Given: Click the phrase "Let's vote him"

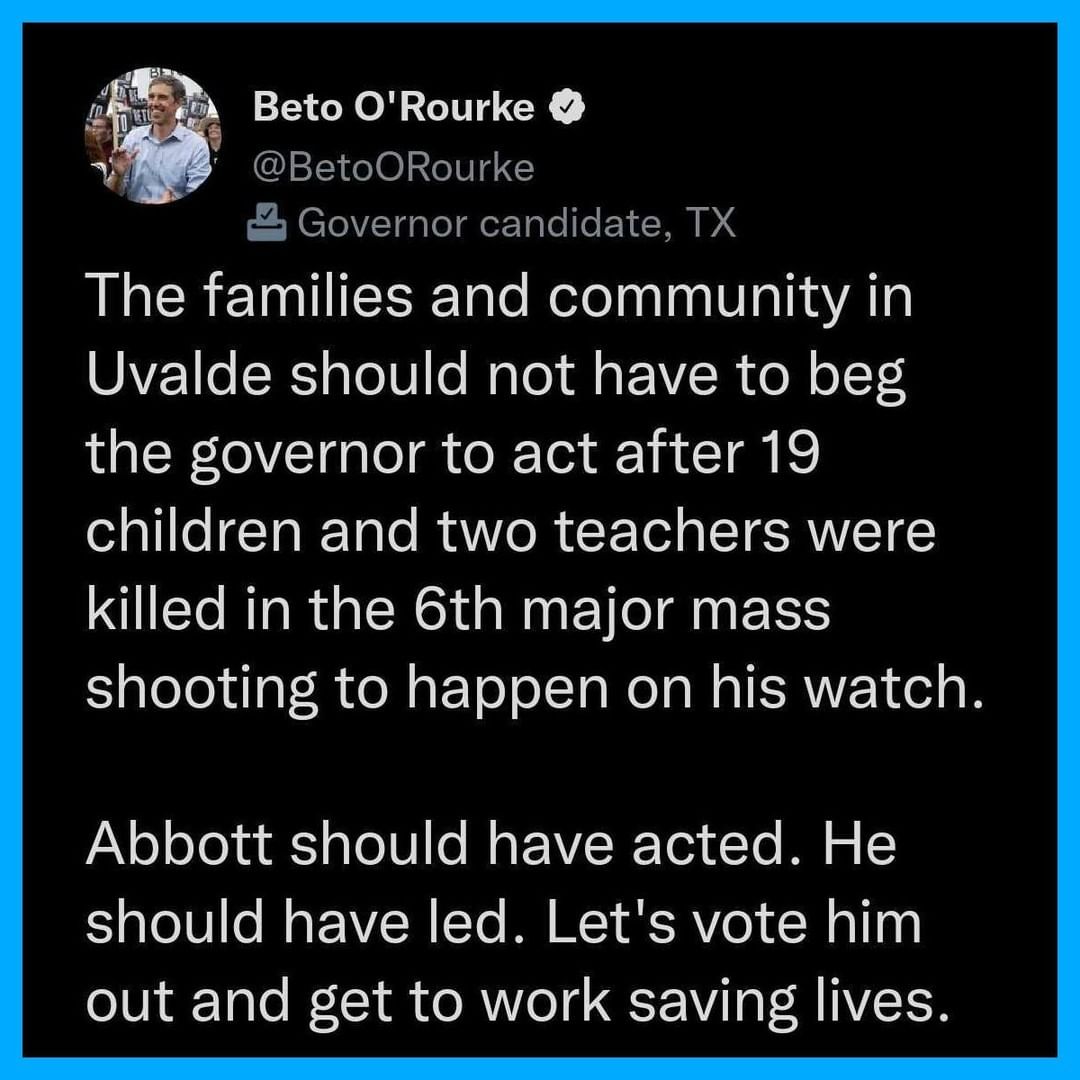Looking at the screenshot, I should pyautogui.click(x=734, y=923).
